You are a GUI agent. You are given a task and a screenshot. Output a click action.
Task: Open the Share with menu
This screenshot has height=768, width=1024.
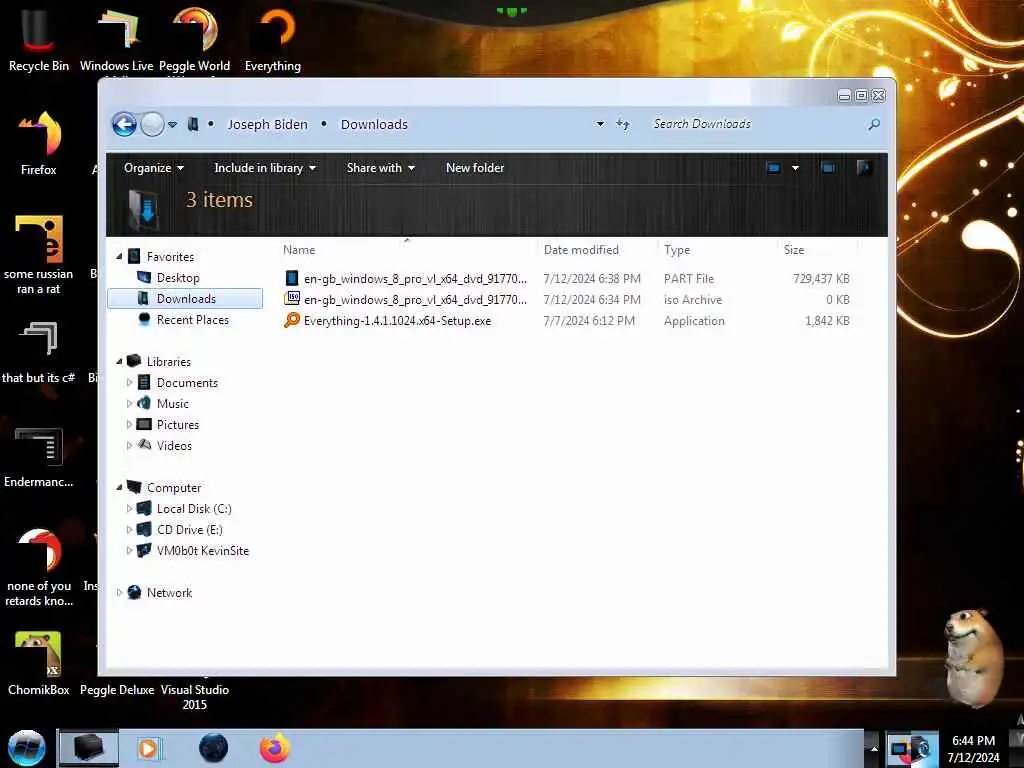coord(381,168)
